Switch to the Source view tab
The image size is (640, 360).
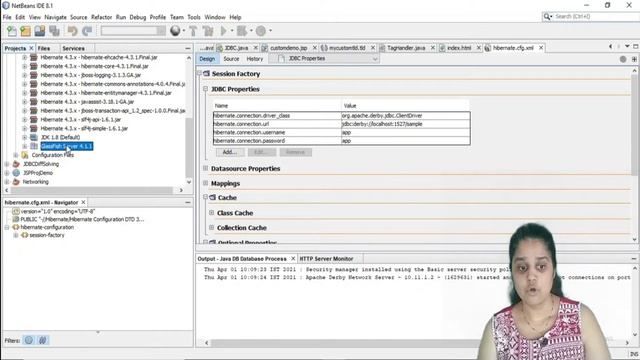[231, 59]
